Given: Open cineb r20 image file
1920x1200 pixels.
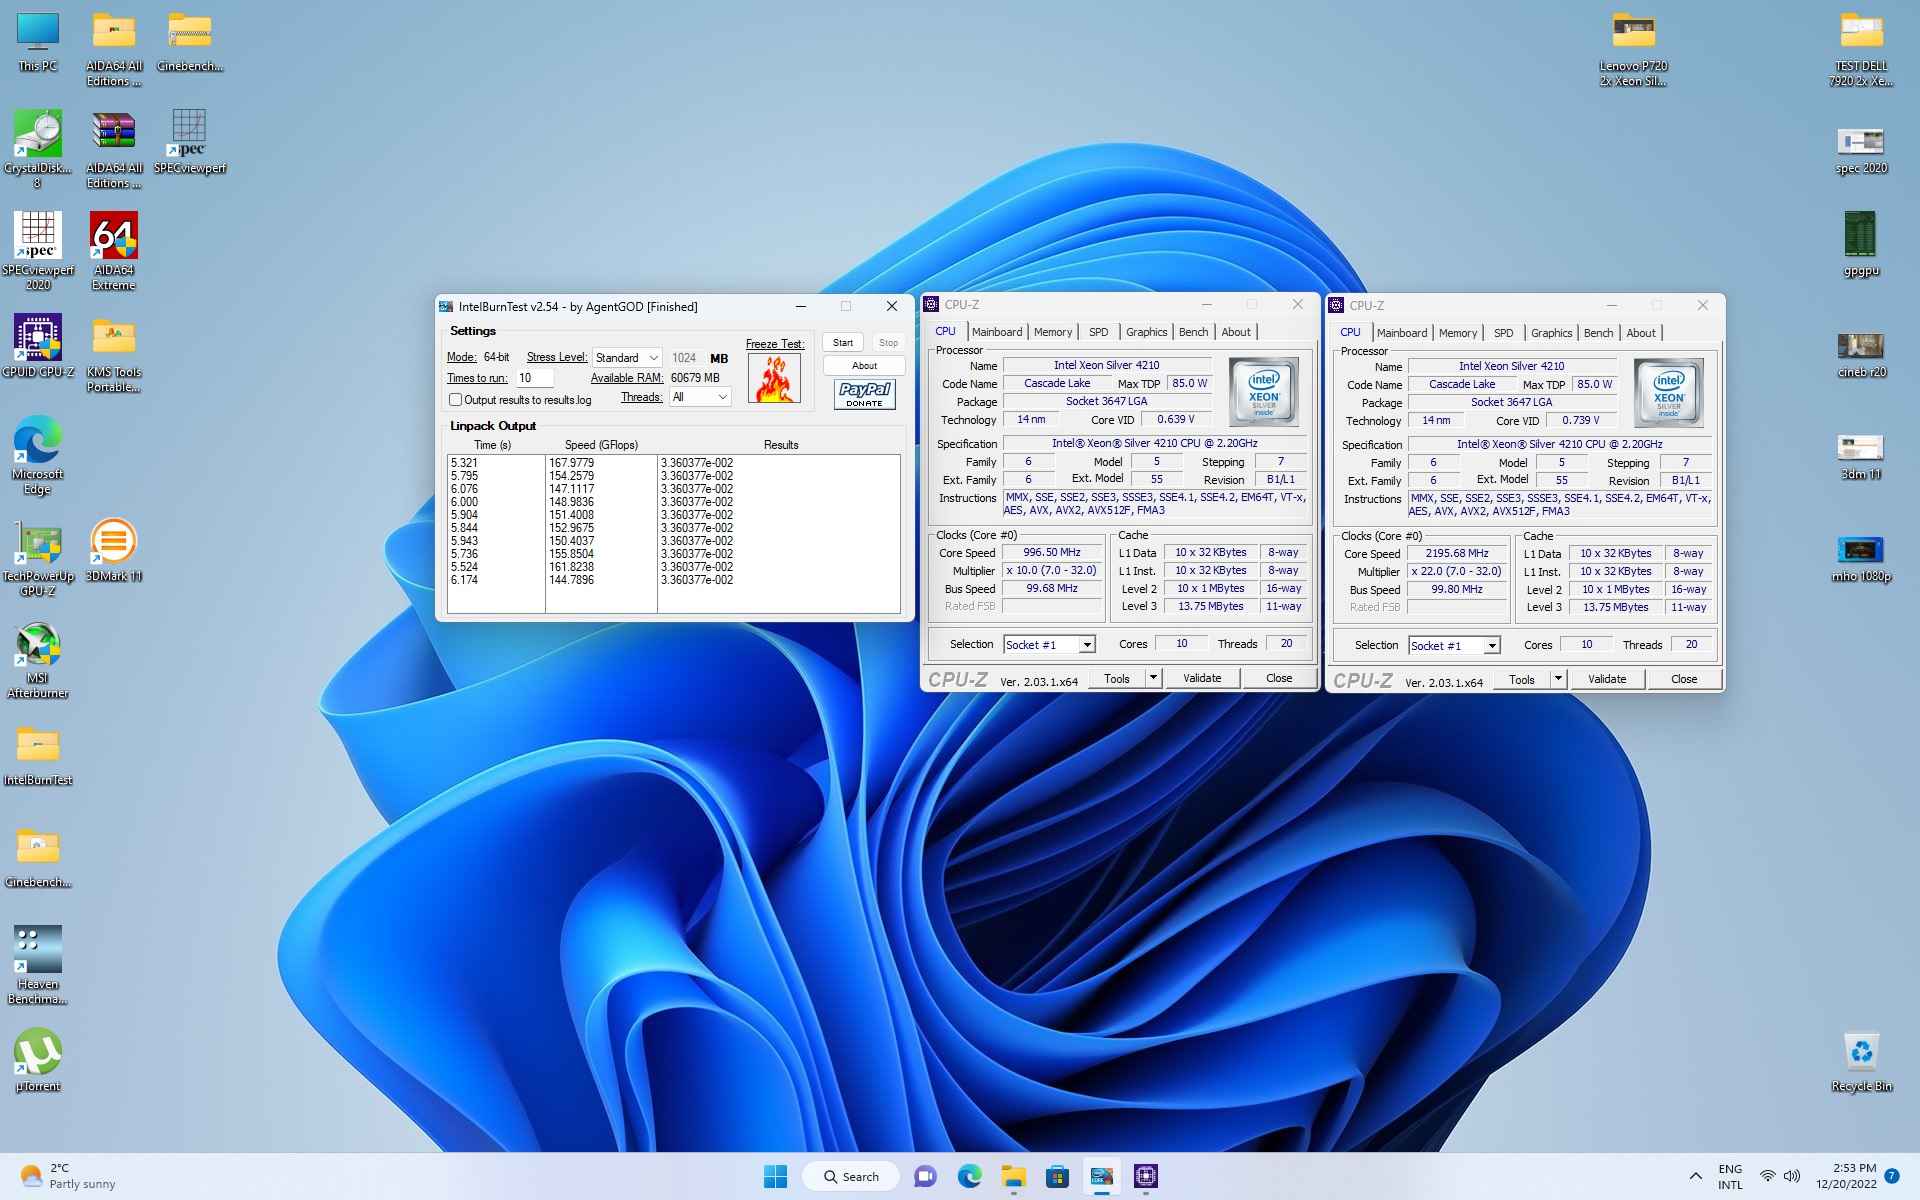Looking at the screenshot, I should [1861, 354].
